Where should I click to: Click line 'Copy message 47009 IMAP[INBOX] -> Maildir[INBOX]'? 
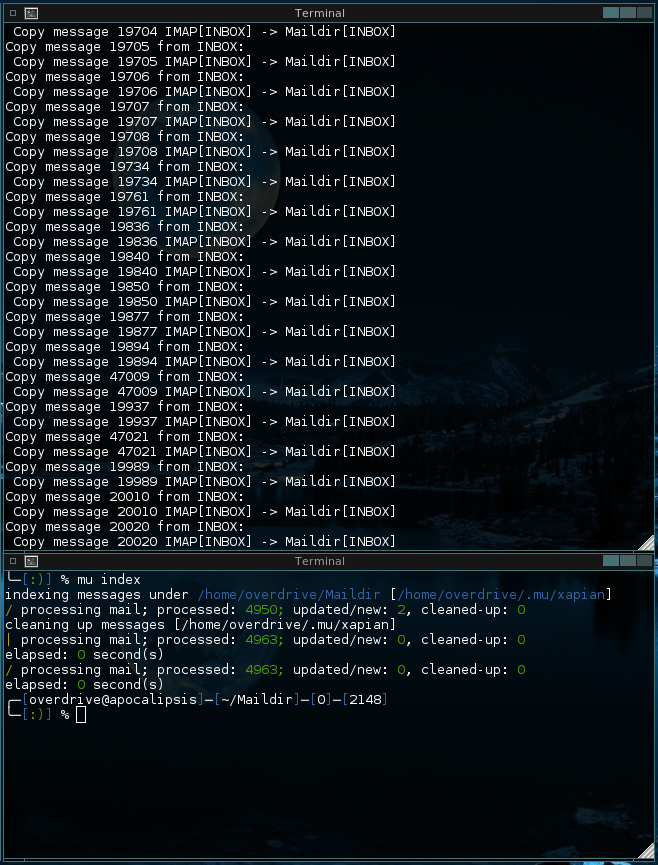point(205,392)
